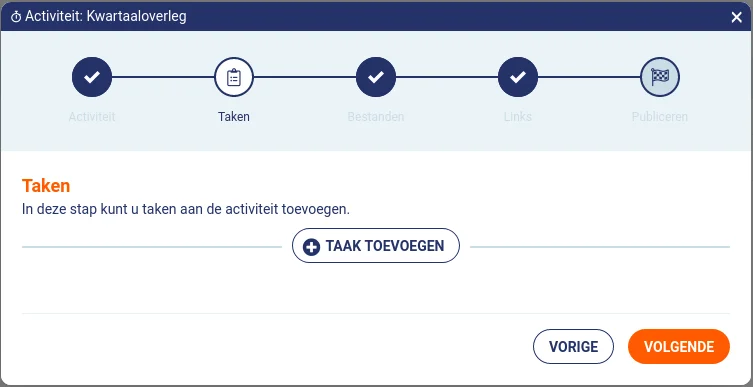
Task: Select the clipboard icon of the Taken step
Action: pos(234,77)
